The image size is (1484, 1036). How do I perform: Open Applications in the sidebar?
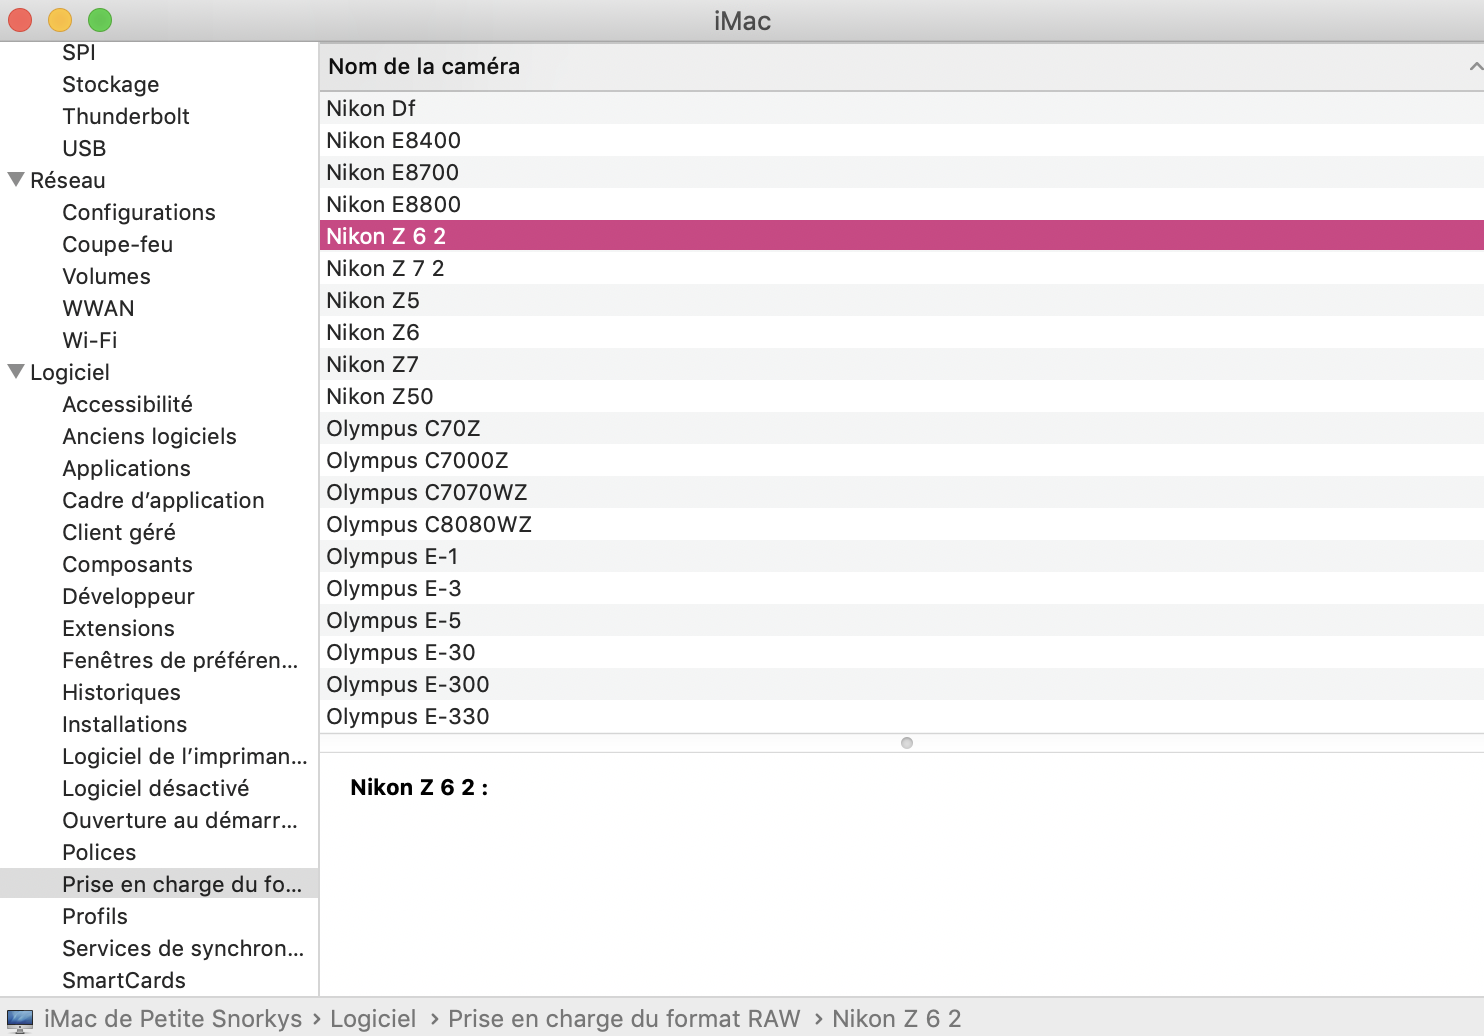coord(127,468)
